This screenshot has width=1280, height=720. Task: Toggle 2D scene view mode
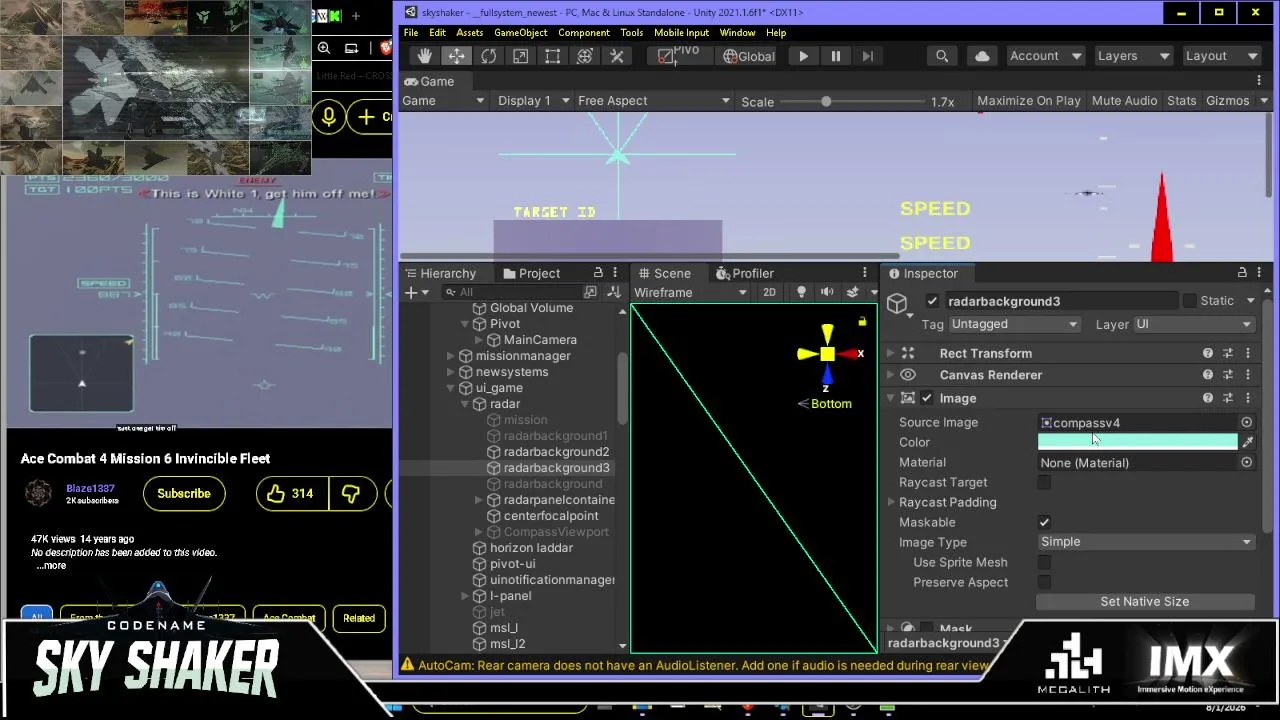click(x=769, y=292)
